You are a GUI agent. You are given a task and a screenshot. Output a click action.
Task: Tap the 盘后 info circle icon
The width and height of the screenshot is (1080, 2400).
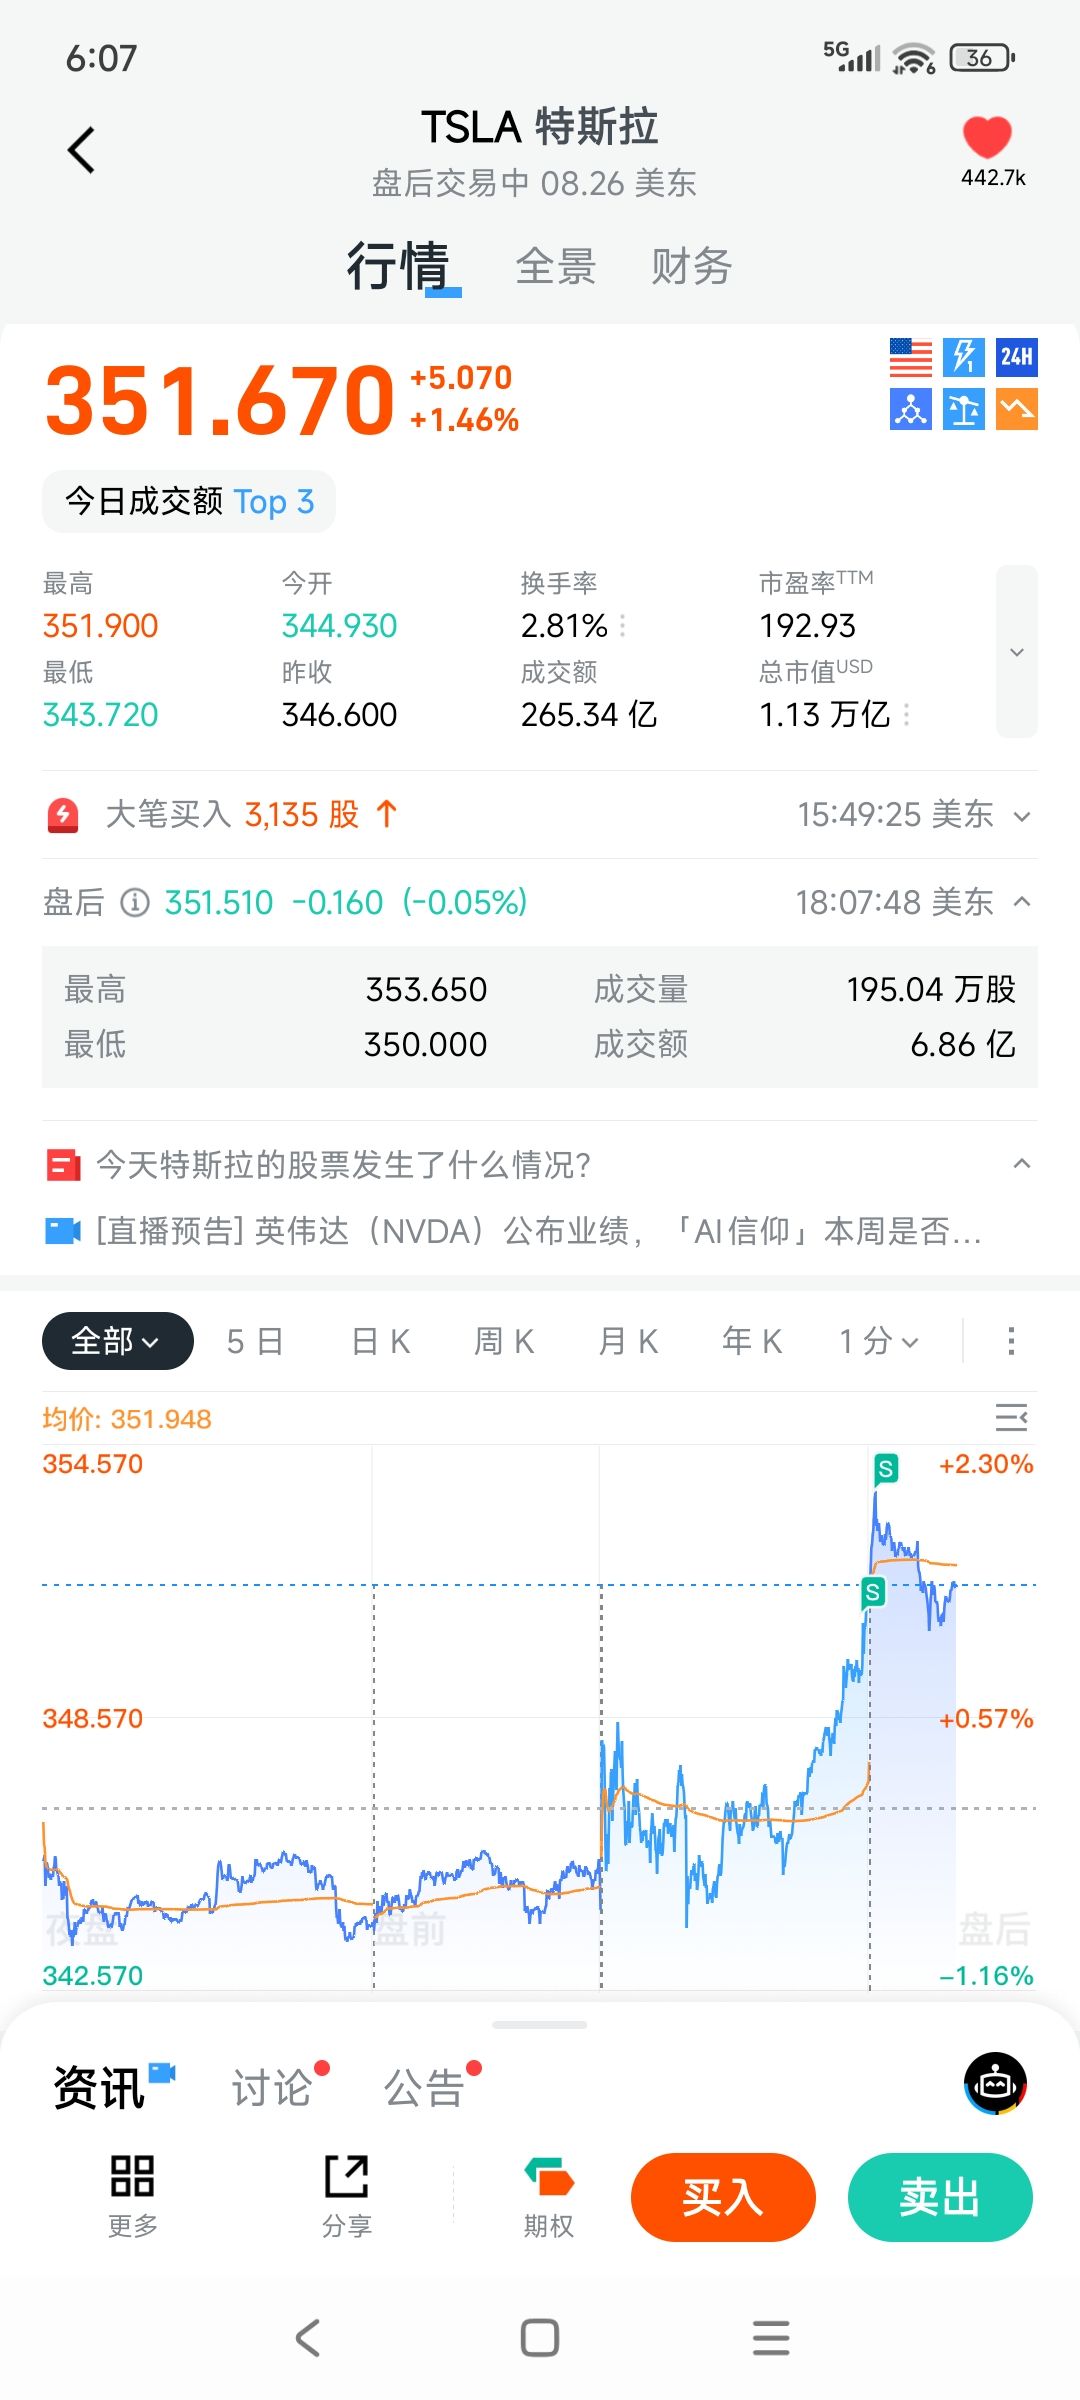(135, 903)
